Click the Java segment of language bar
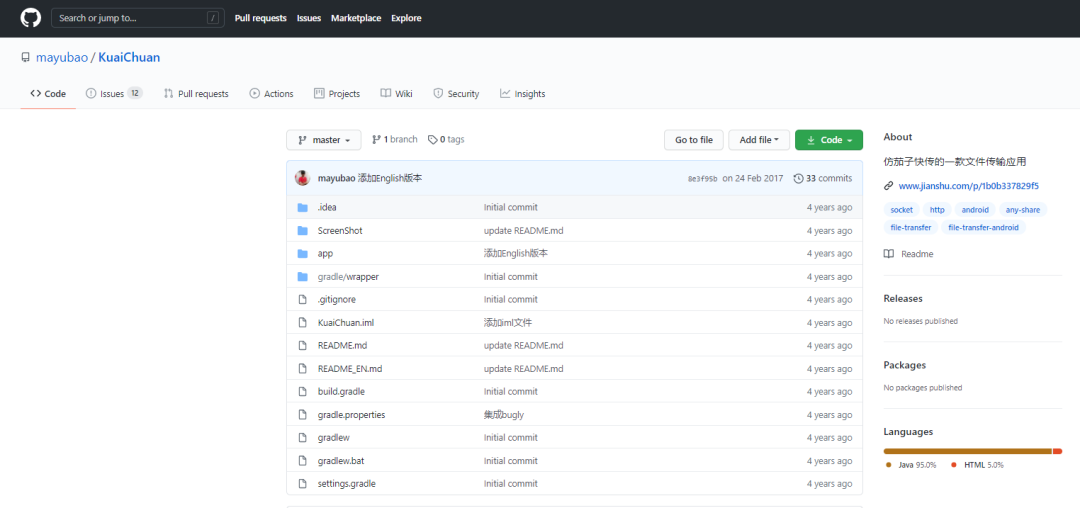 [x=967, y=452]
